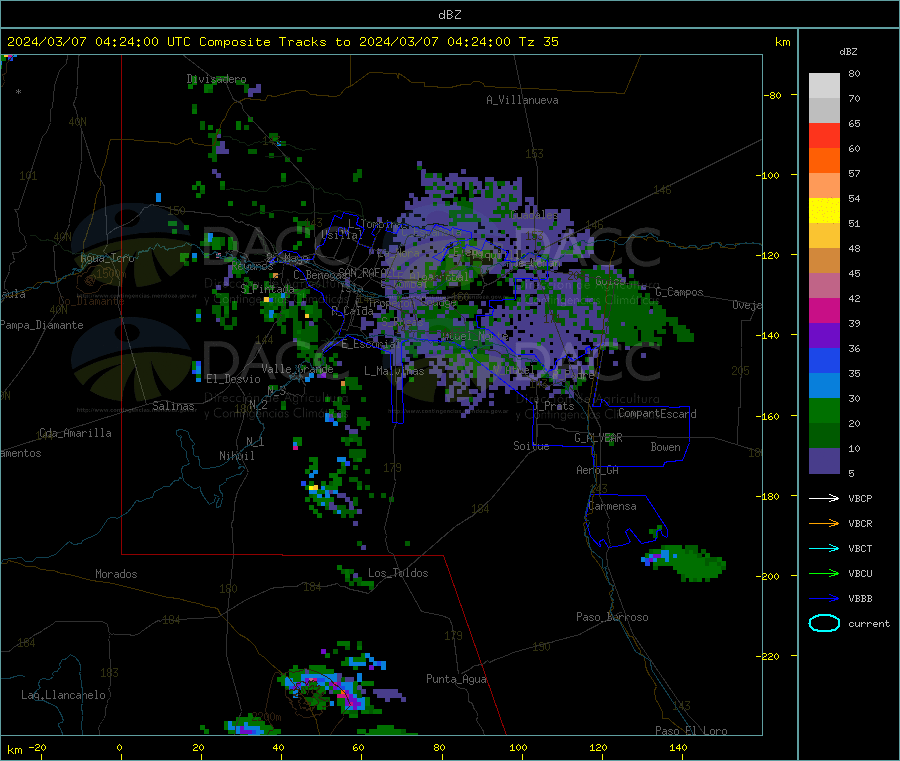Click the Morados map label
The width and height of the screenshot is (900, 761).
click(116, 574)
